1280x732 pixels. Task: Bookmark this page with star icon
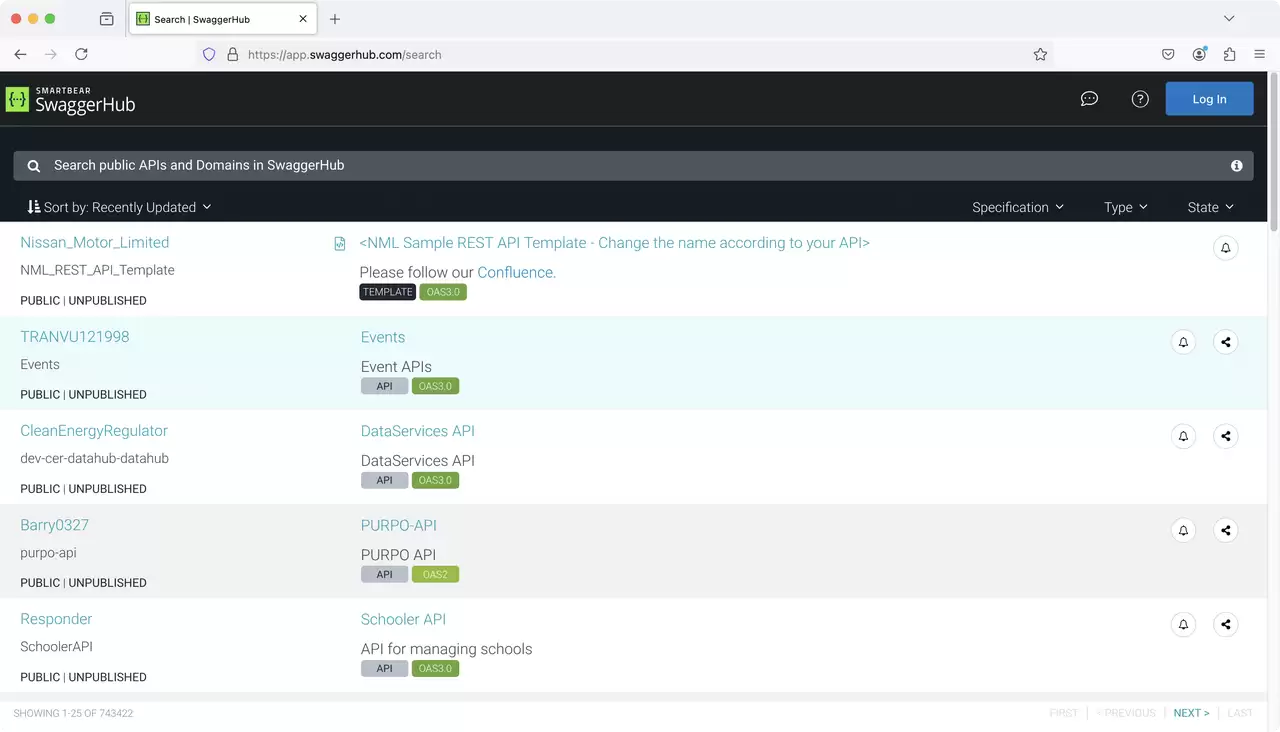point(1040,55)
